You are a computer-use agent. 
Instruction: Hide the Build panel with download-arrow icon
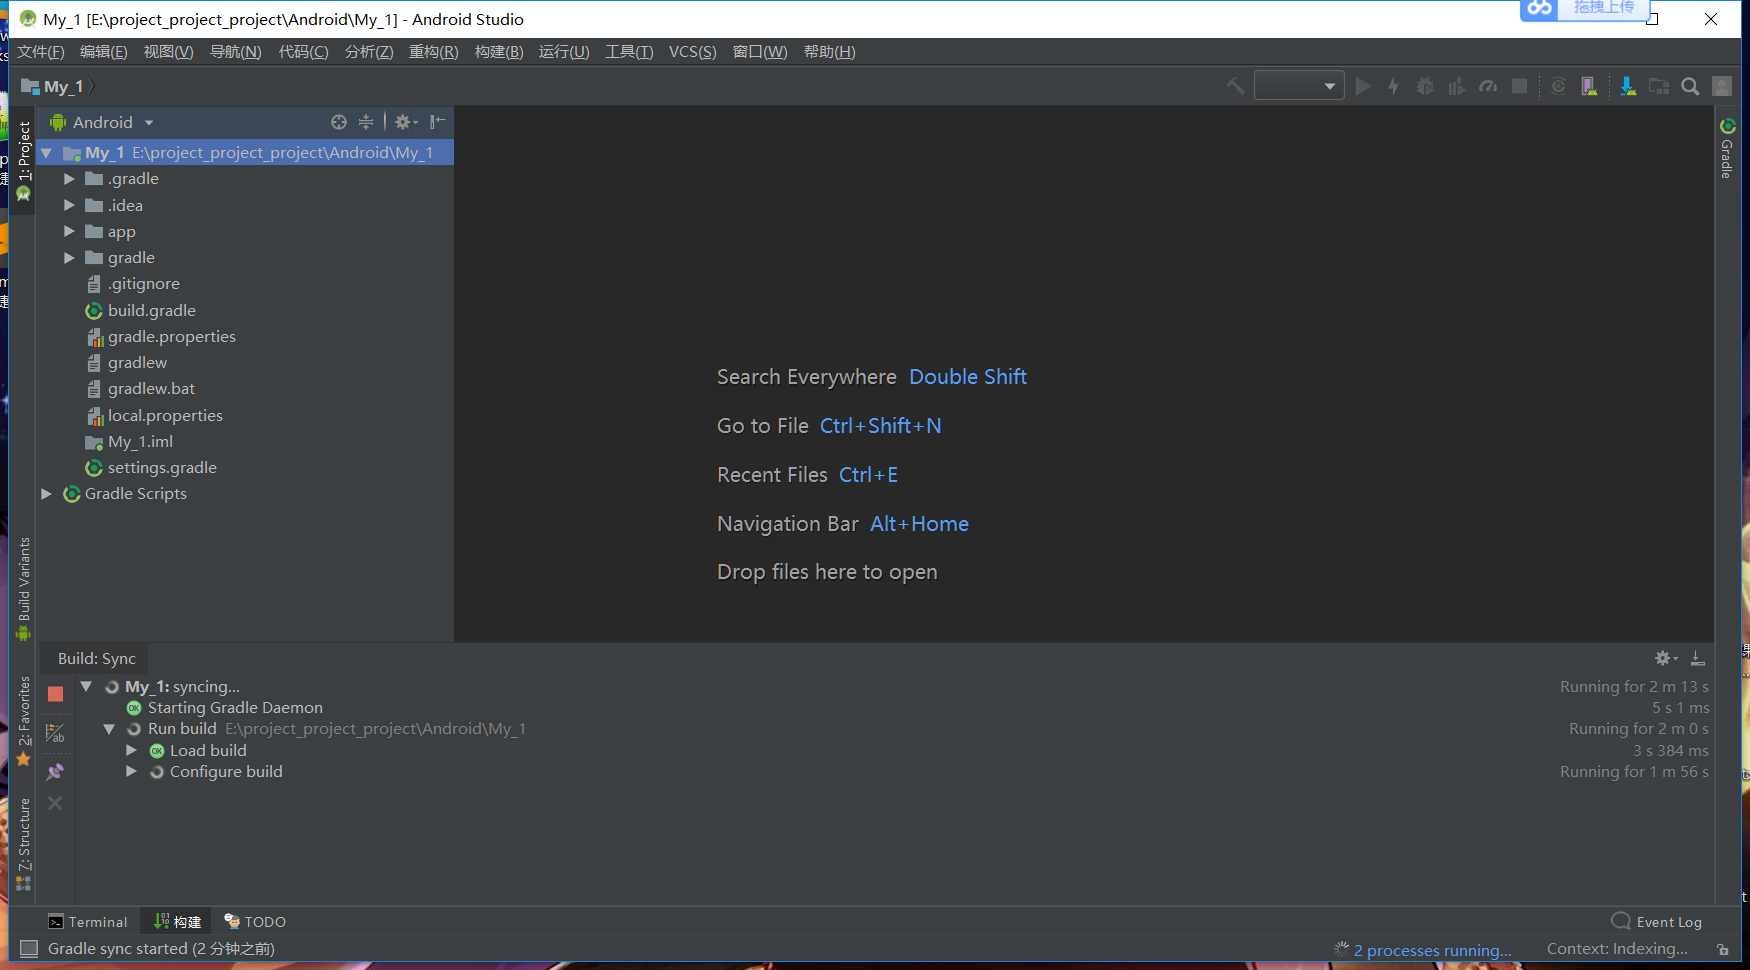1698,658
